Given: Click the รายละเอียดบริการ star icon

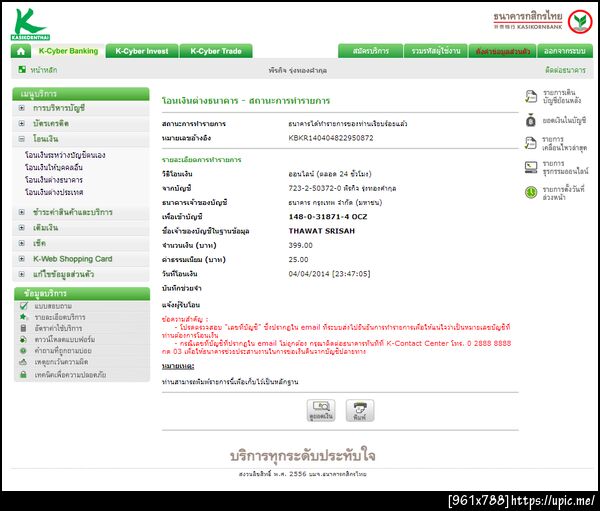Looking at the screenshot, I should coord(23,317).
